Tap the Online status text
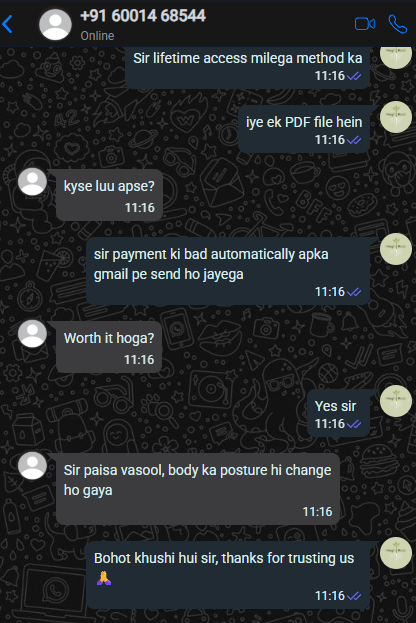The width and height of the screenshot is (416, 623). pos(97,36)
